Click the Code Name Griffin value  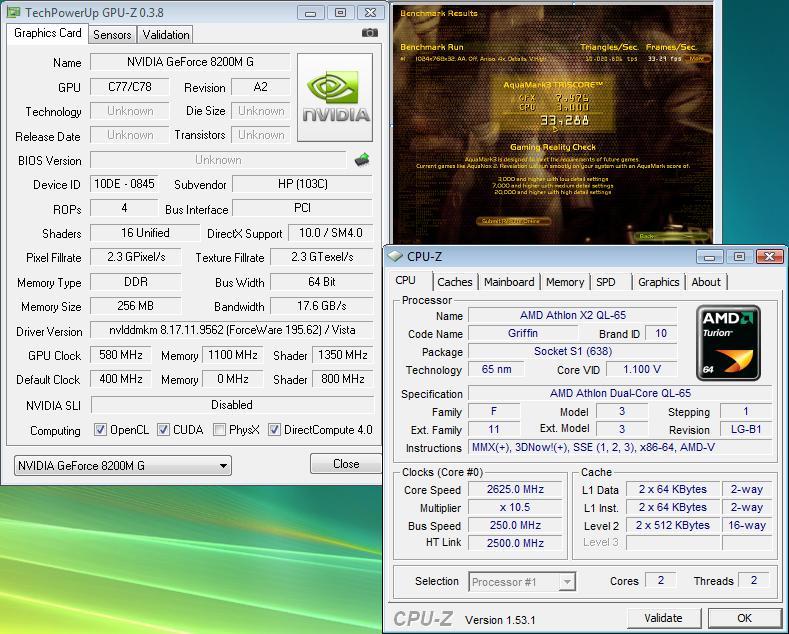(522, 333)
